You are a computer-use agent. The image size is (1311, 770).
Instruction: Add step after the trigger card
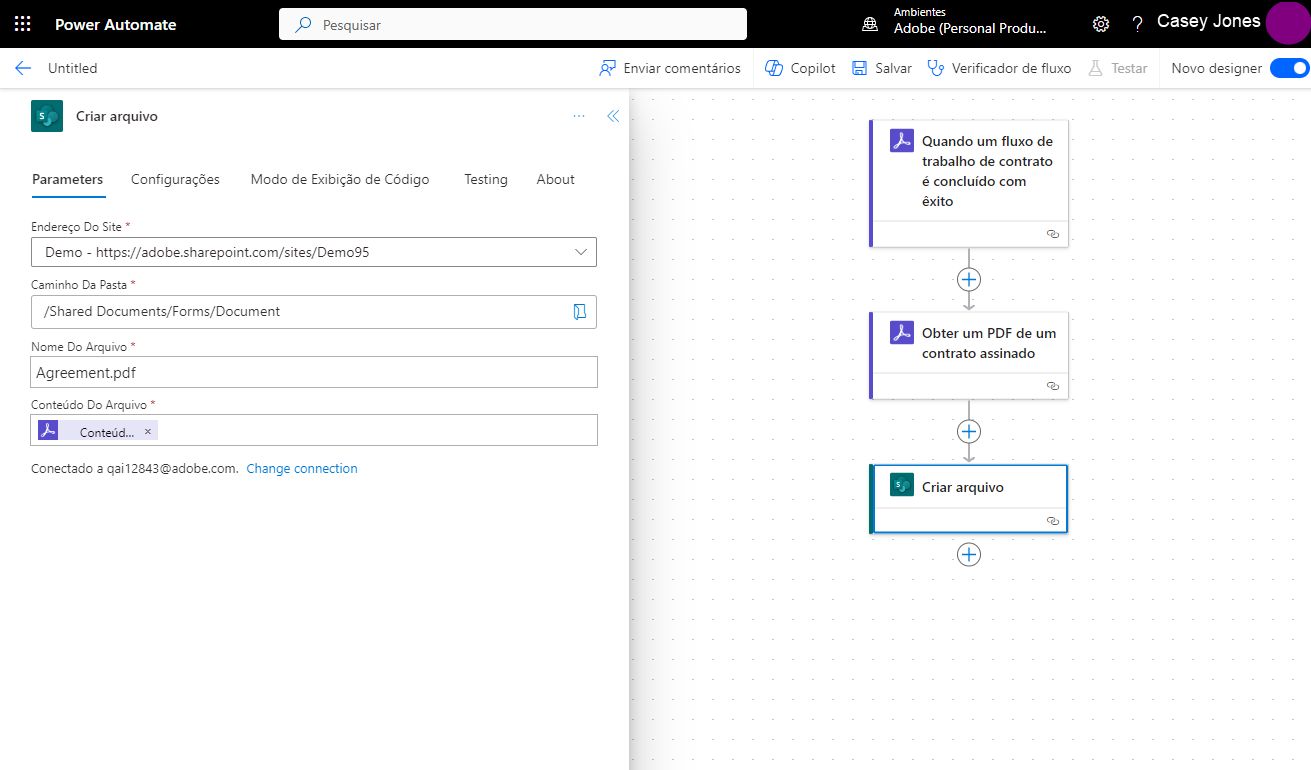pos(968,279)
